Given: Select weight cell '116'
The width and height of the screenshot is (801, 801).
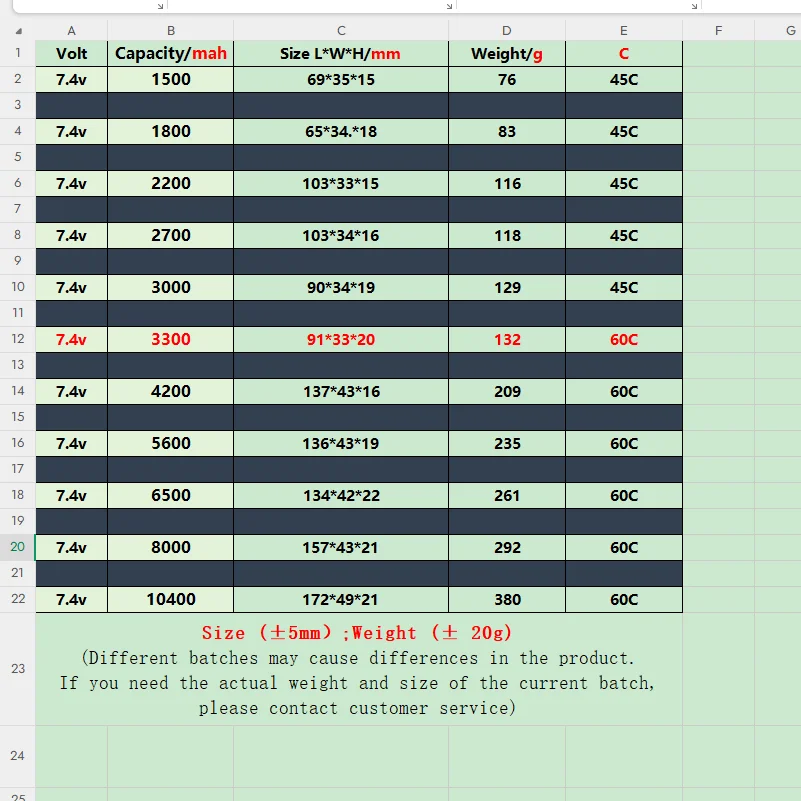Looking at the screenshot, I should pos(507,184).
